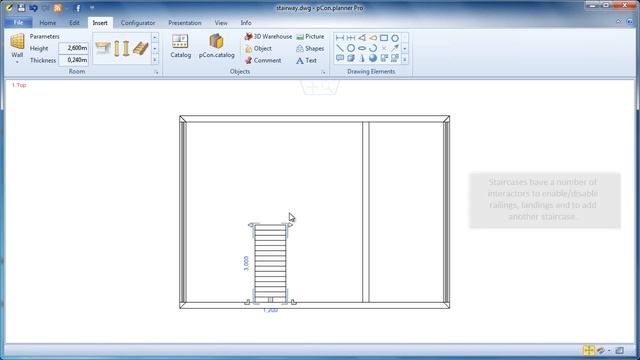
Task: Select the 3D cube drawing tool
Action: (351, 58)
